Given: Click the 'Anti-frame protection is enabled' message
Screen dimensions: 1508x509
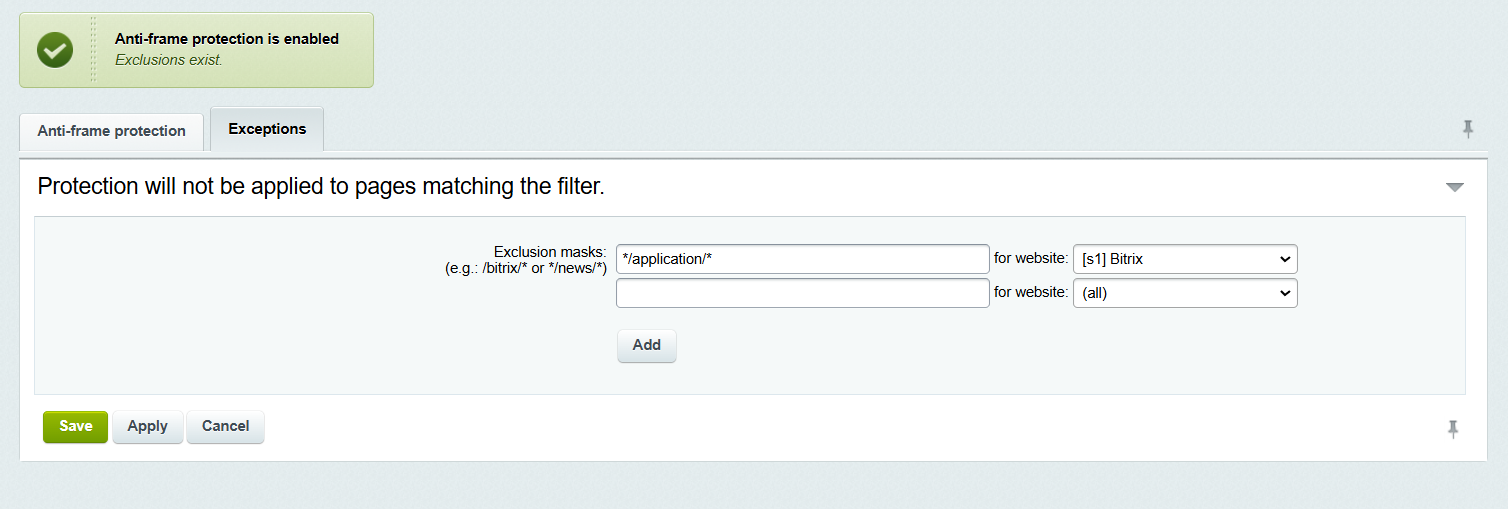Looking at the screenshot, I should [226, 39].
